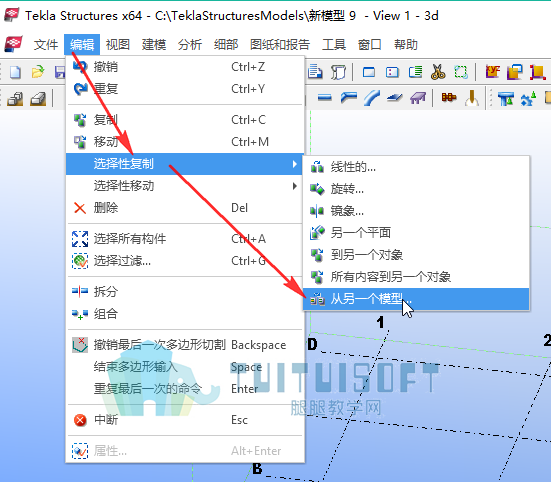Select 镜象... copy option
The height and width of the screenshot is (482, 551).
416,211
